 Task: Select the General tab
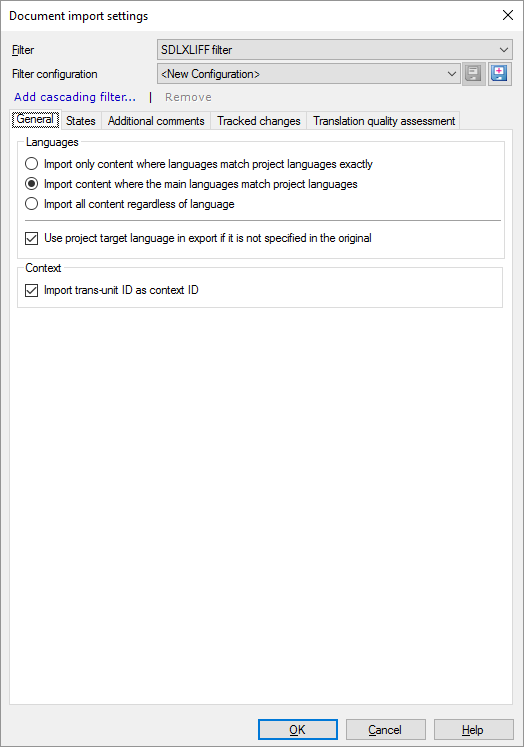pos(35,120)
